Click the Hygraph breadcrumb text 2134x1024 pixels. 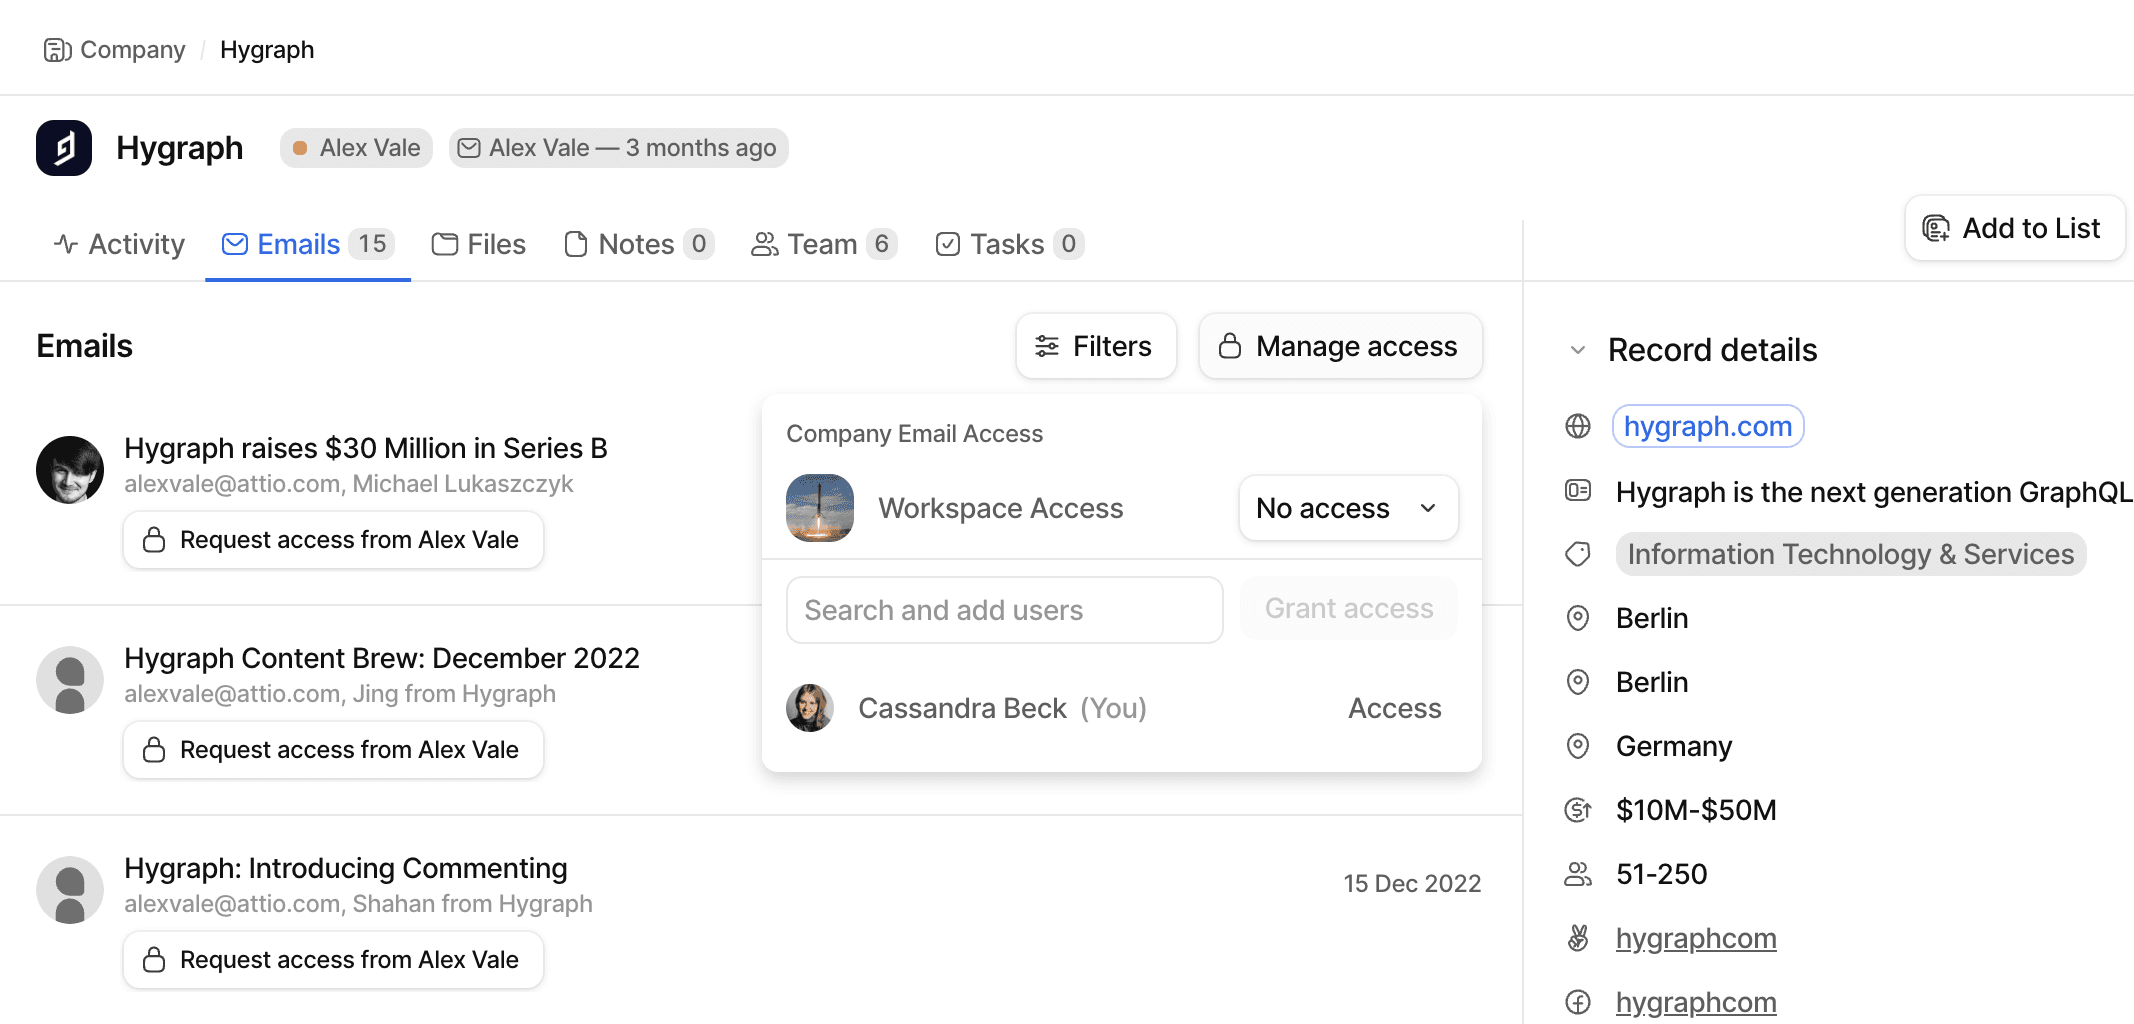click(267, 50)
